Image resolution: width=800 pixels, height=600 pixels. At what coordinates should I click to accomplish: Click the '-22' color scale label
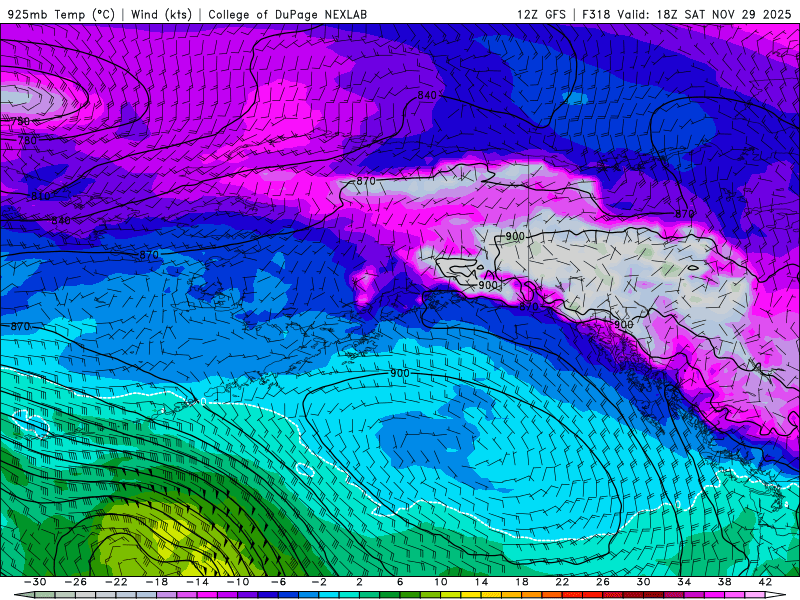tap(116, 582)
